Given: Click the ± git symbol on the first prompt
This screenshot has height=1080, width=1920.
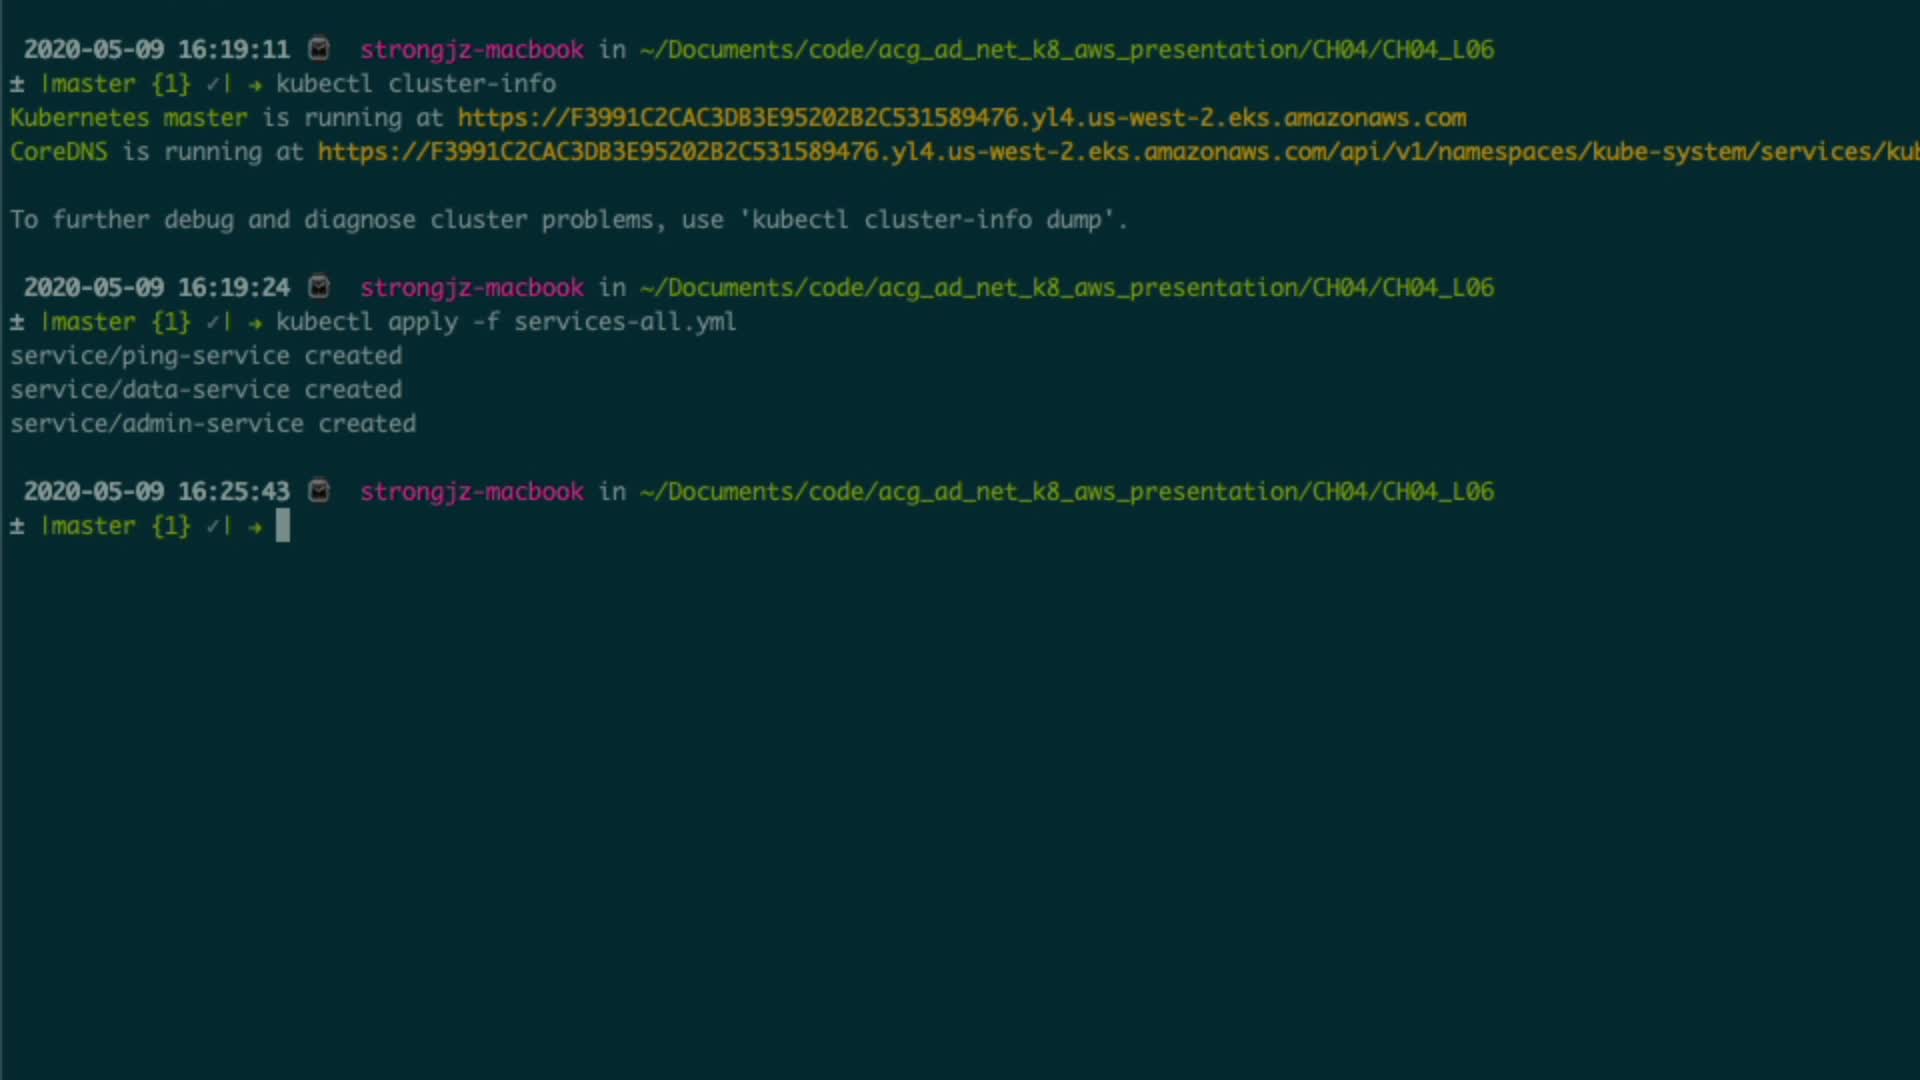Looking at the screenshot, I should (17, 84).
